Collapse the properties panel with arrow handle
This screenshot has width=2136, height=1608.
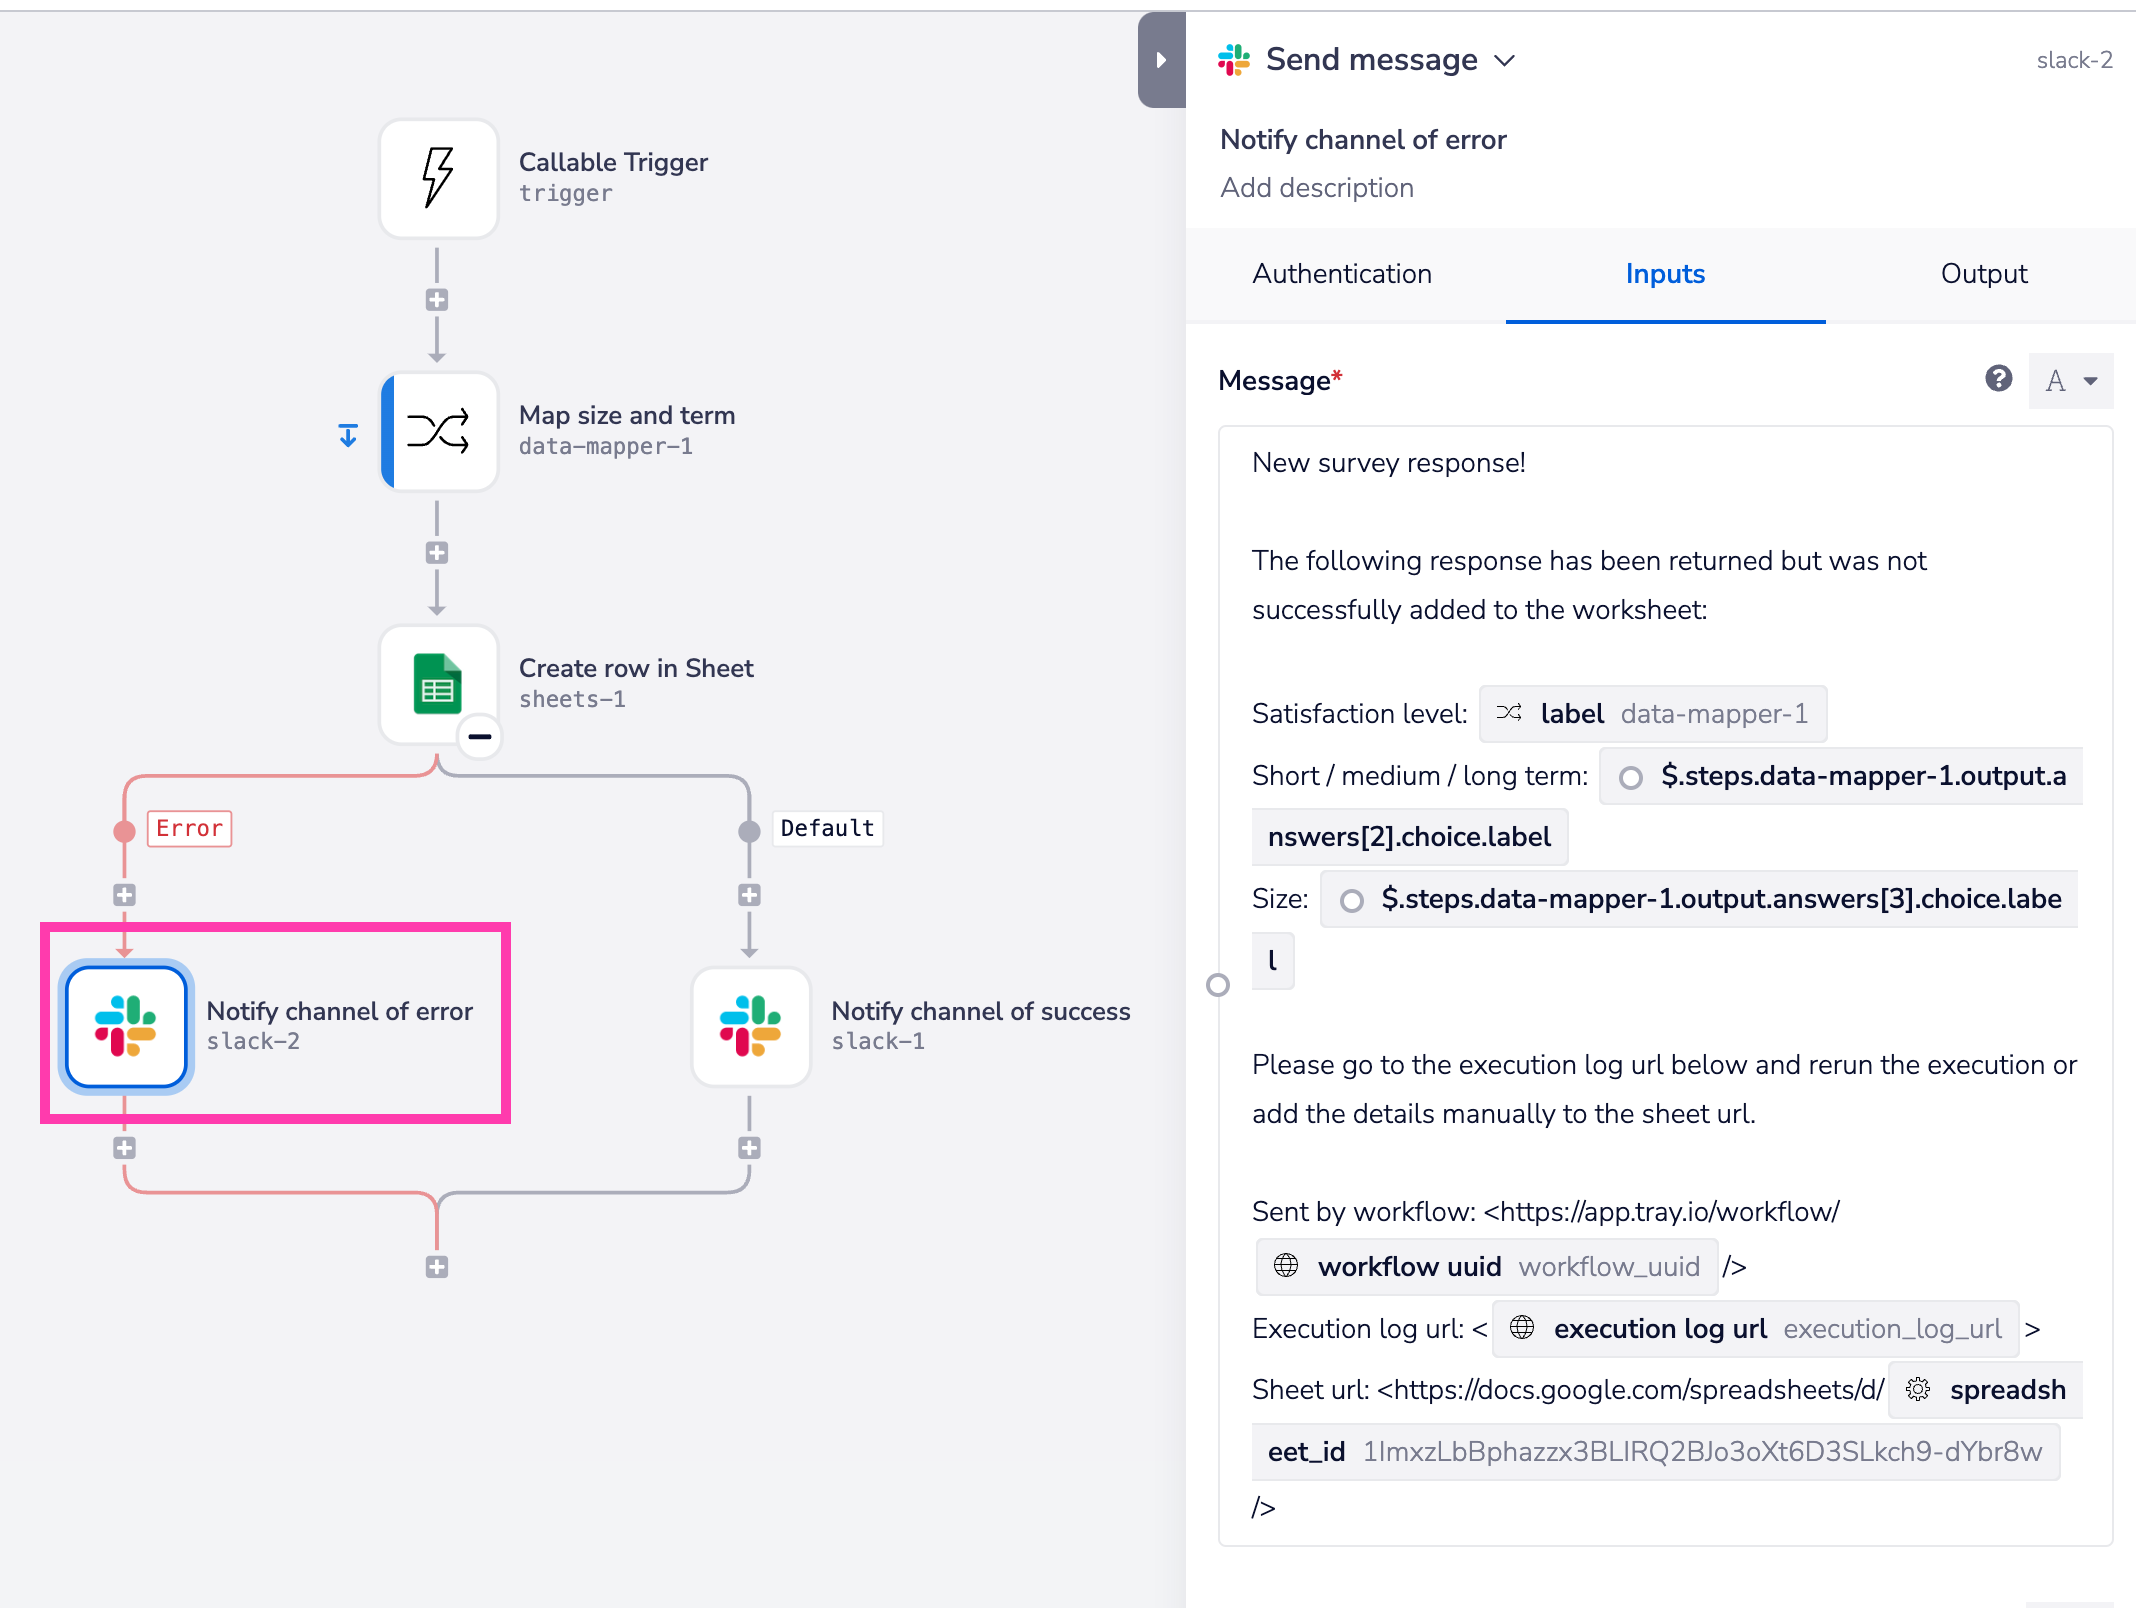click(x=1161, y=60)
